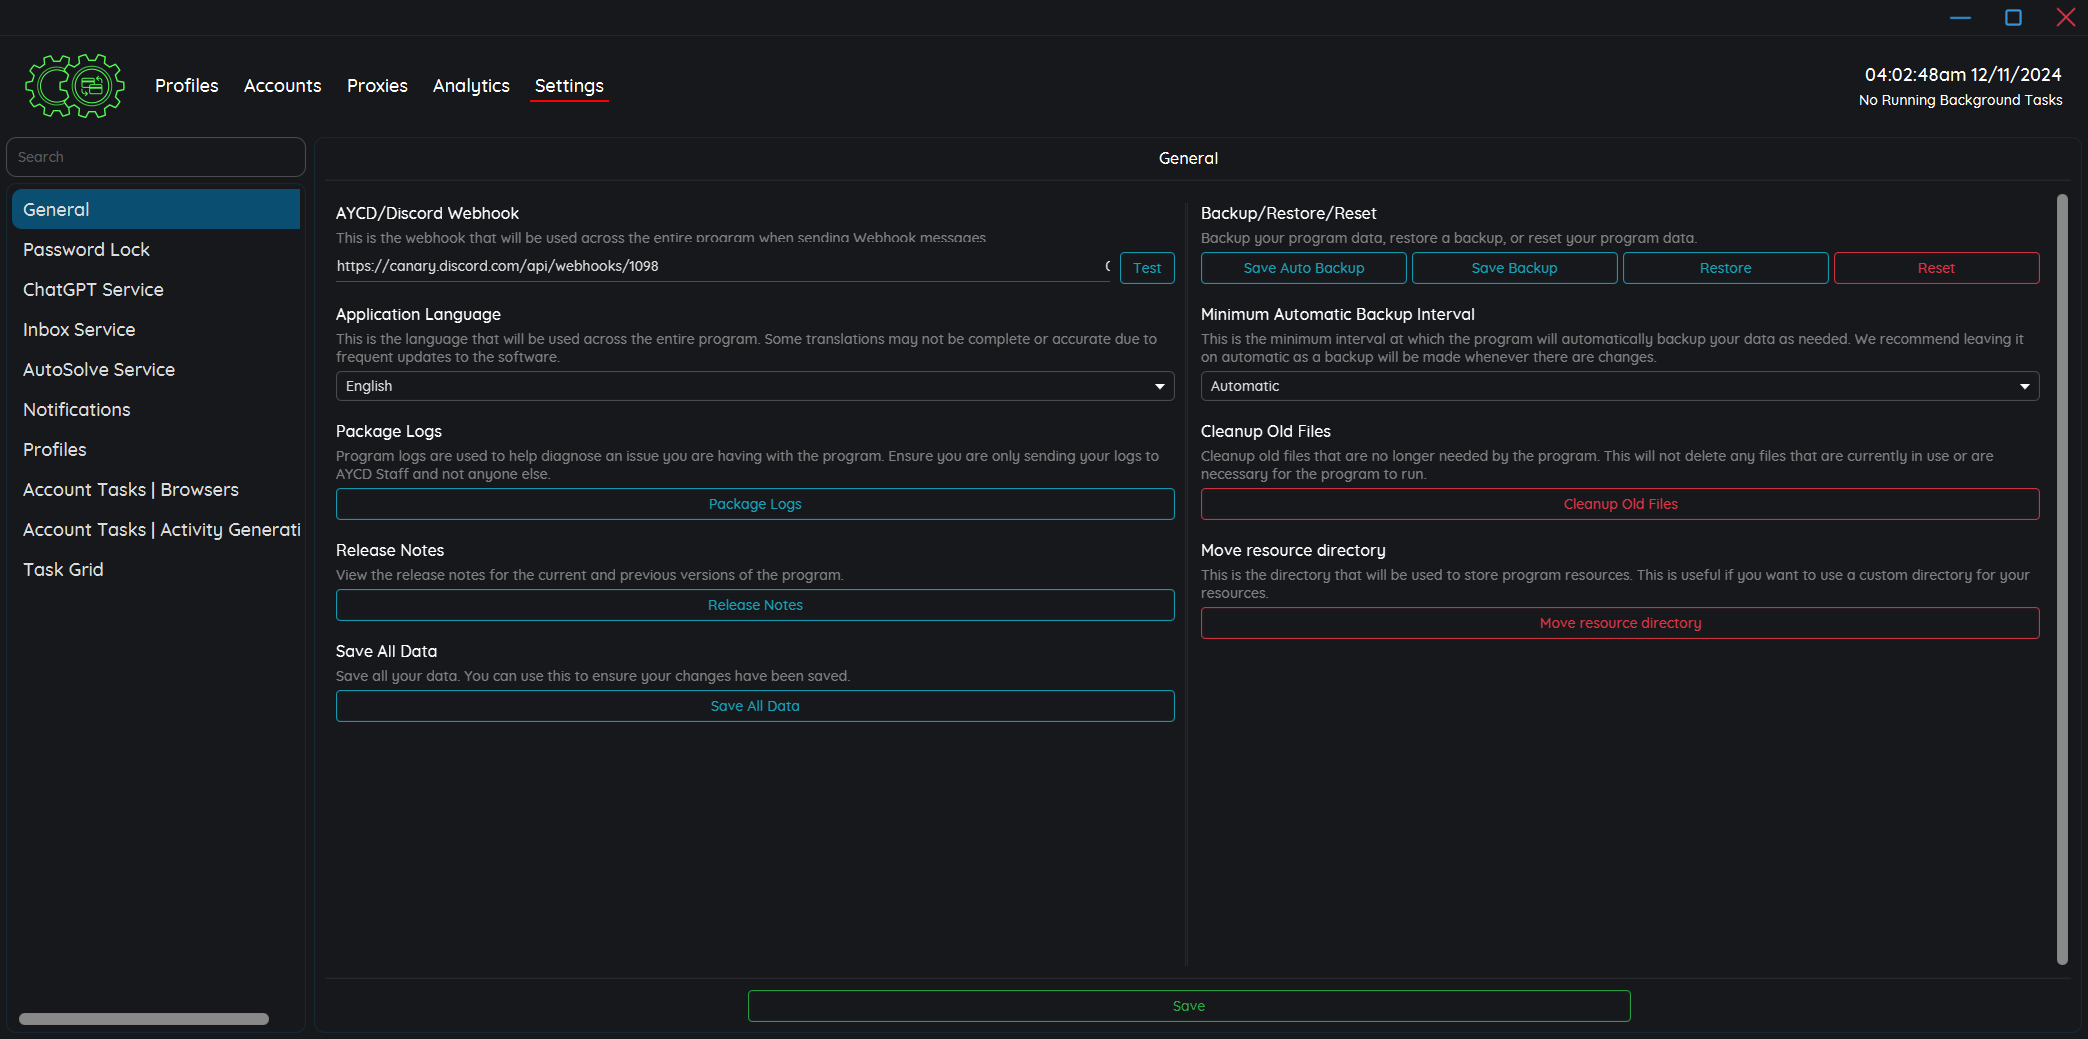The height and width of the screenshot is (1039, 2088).
Task: Go to the Proxies tab
Action: click(x=377, y=86)
